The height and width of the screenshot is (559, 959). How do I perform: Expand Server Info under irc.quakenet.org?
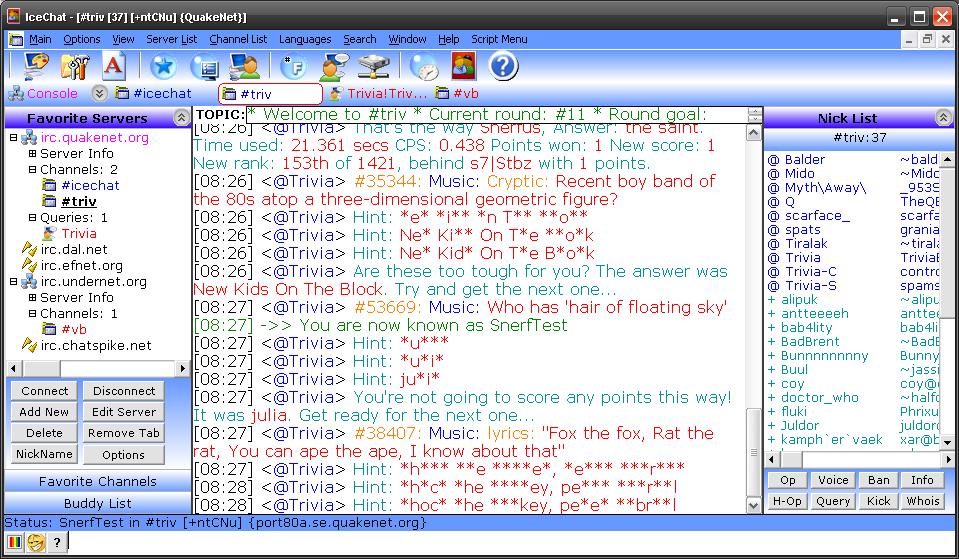coord(32,154)
